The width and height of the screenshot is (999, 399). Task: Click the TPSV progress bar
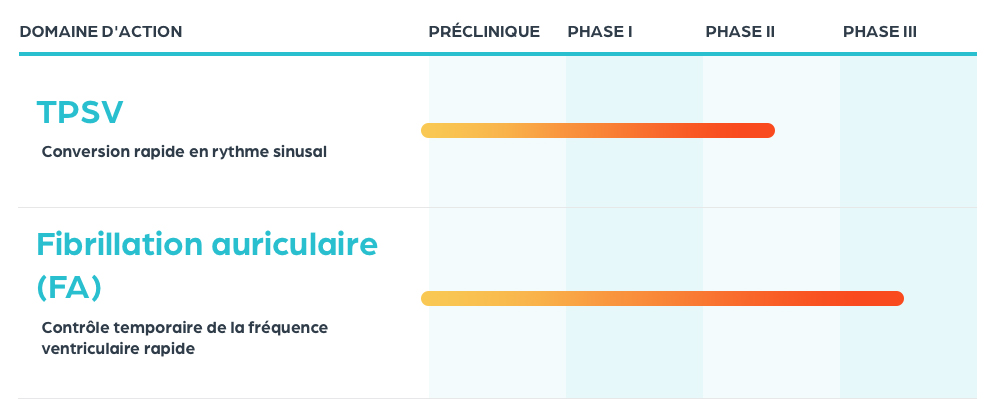(x=598, y=131)
